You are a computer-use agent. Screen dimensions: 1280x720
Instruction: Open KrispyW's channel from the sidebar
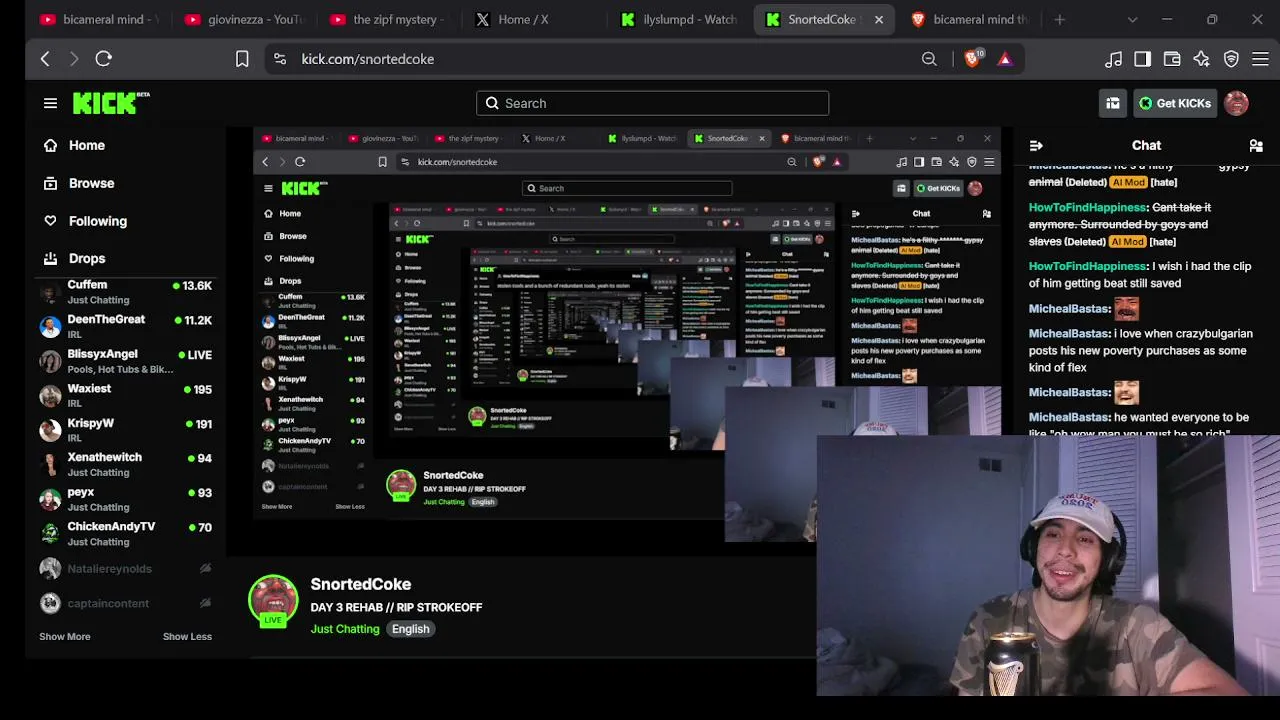pos(126,430)
